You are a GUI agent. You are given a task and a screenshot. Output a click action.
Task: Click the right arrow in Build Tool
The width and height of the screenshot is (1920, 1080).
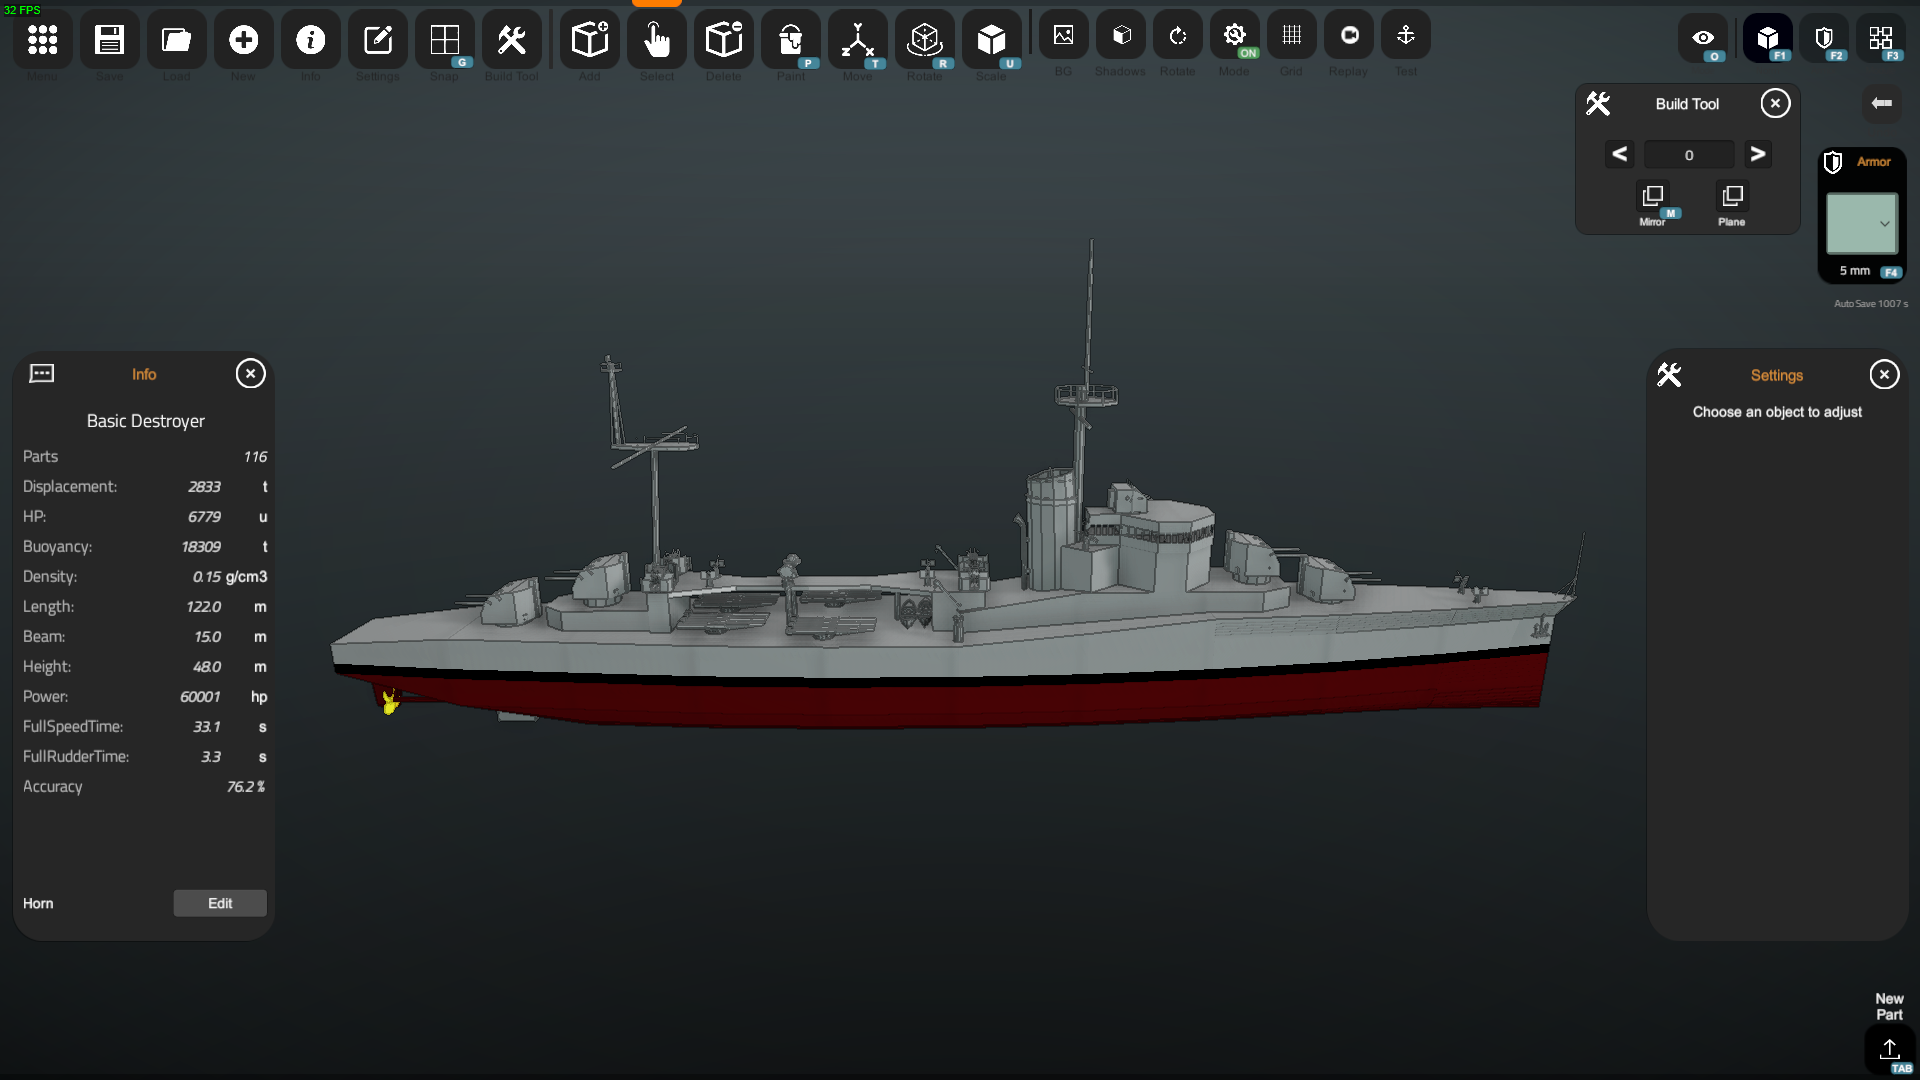click(1757, 154)
